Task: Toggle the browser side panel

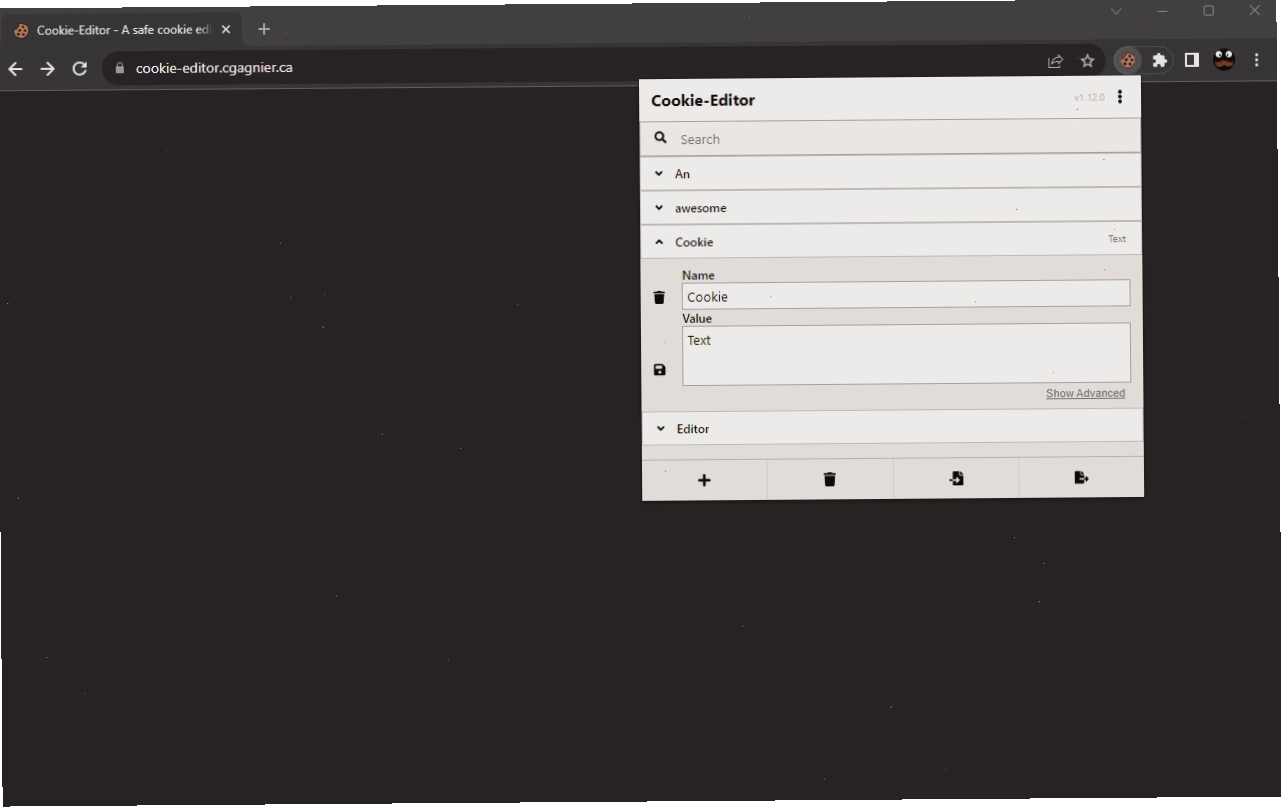Action: [1191, 61]
